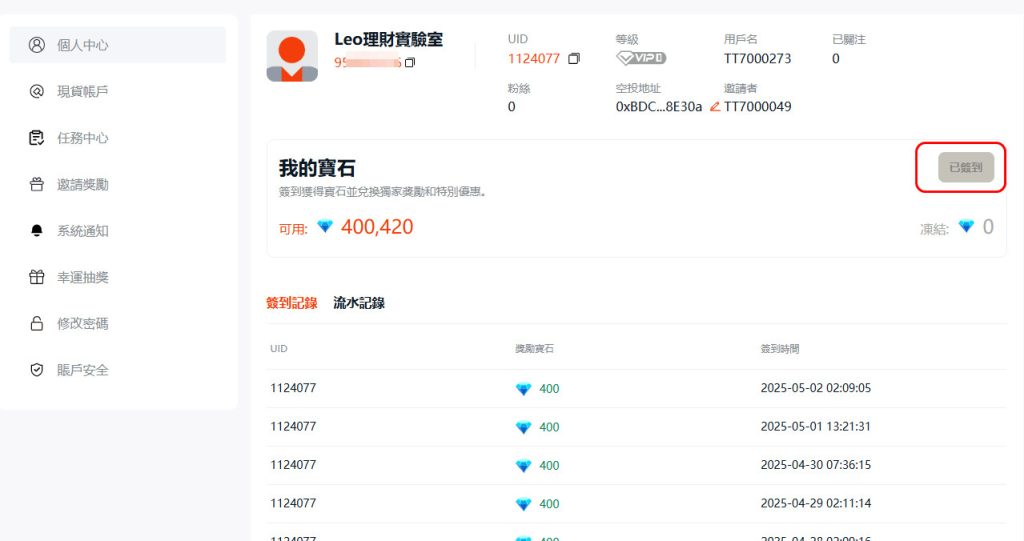Click the diamond icon next to 凍結
Viewport: 1024px width, 541px height.
(966, 227)
